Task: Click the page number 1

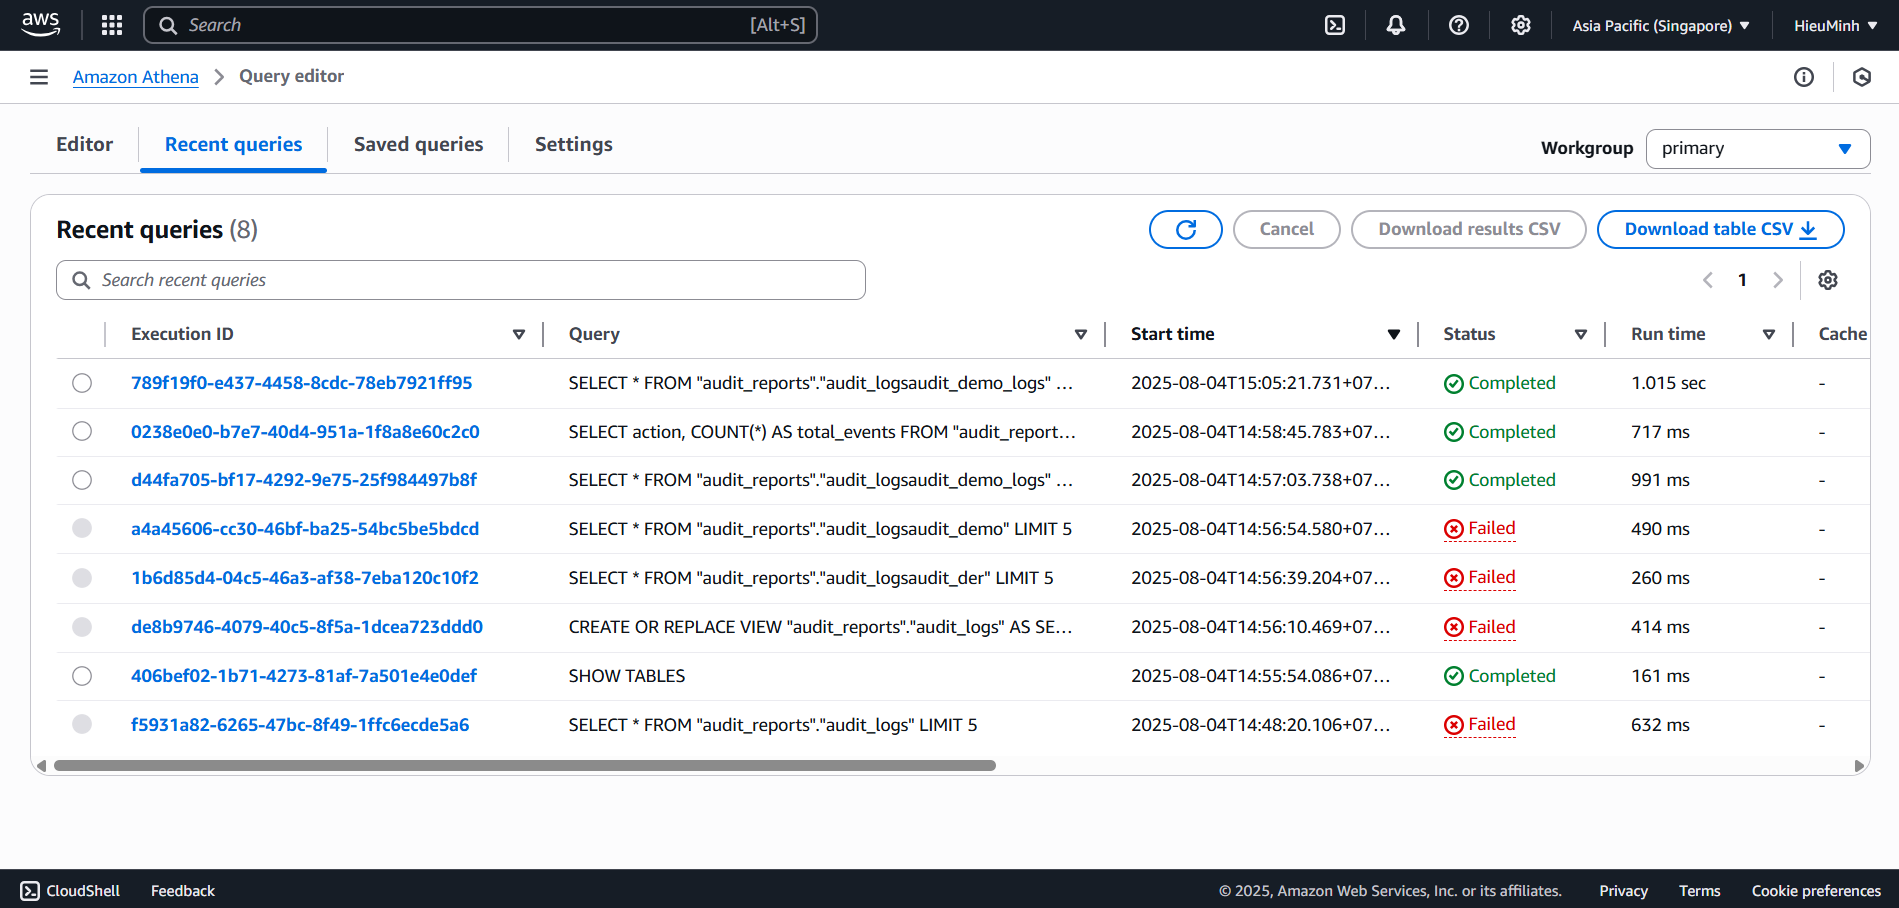Action: pyautogui.click(x=1742, y=280)
